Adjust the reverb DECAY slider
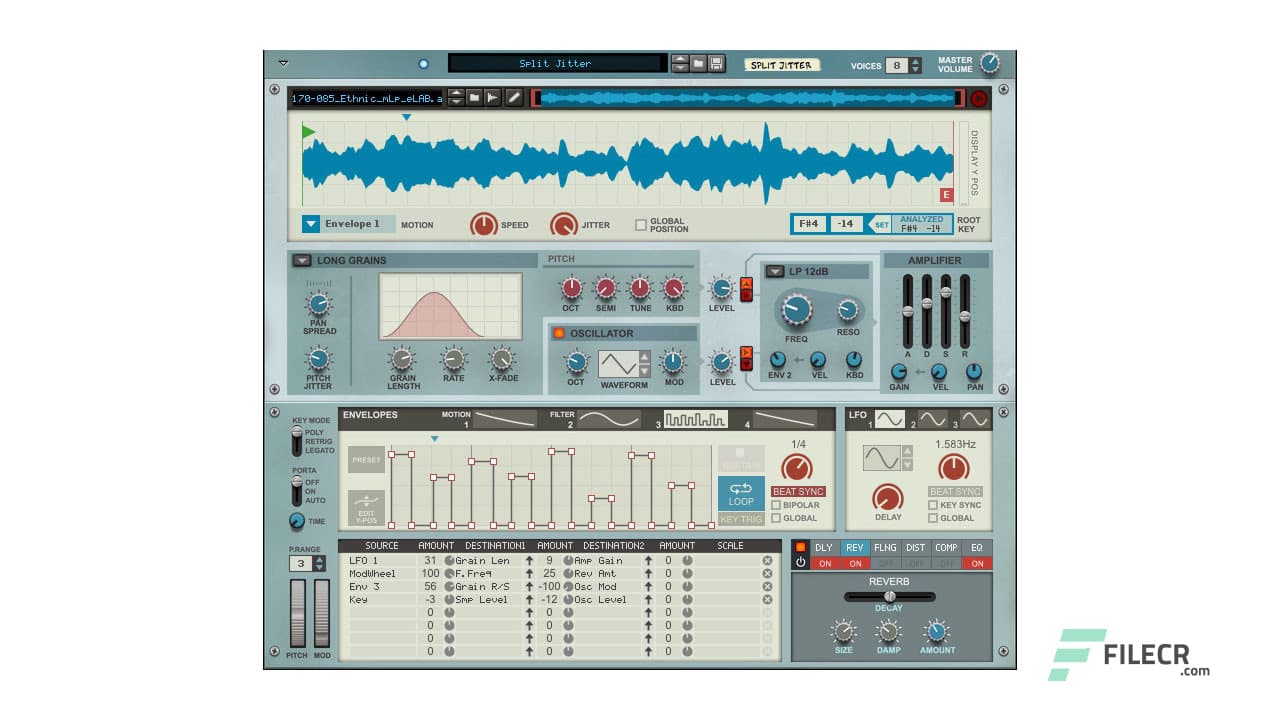The image size is (1280, 720). tap(888, 595)
